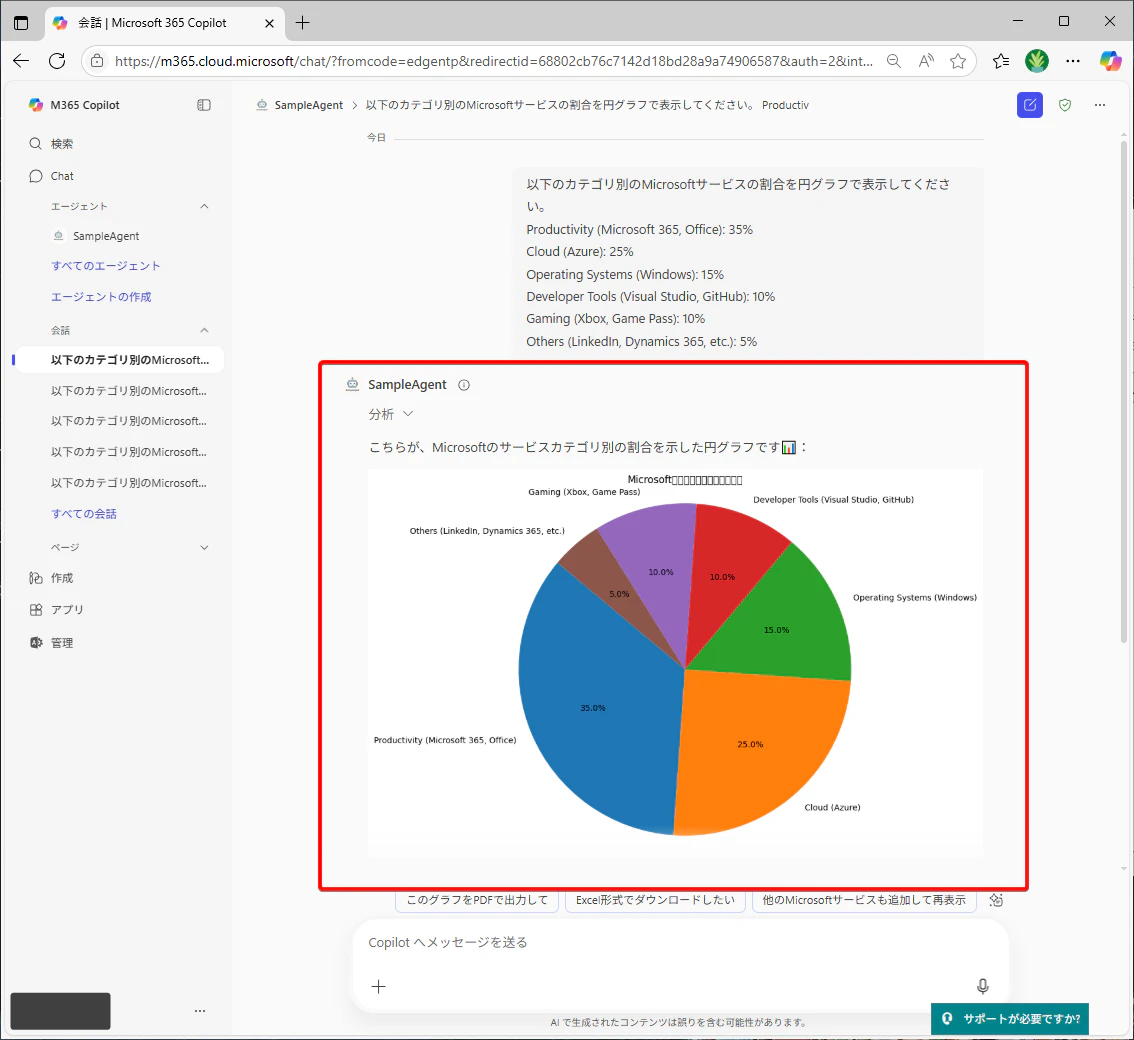
Task: Click the M365 Copilot logo
Action: click(36, 105)
